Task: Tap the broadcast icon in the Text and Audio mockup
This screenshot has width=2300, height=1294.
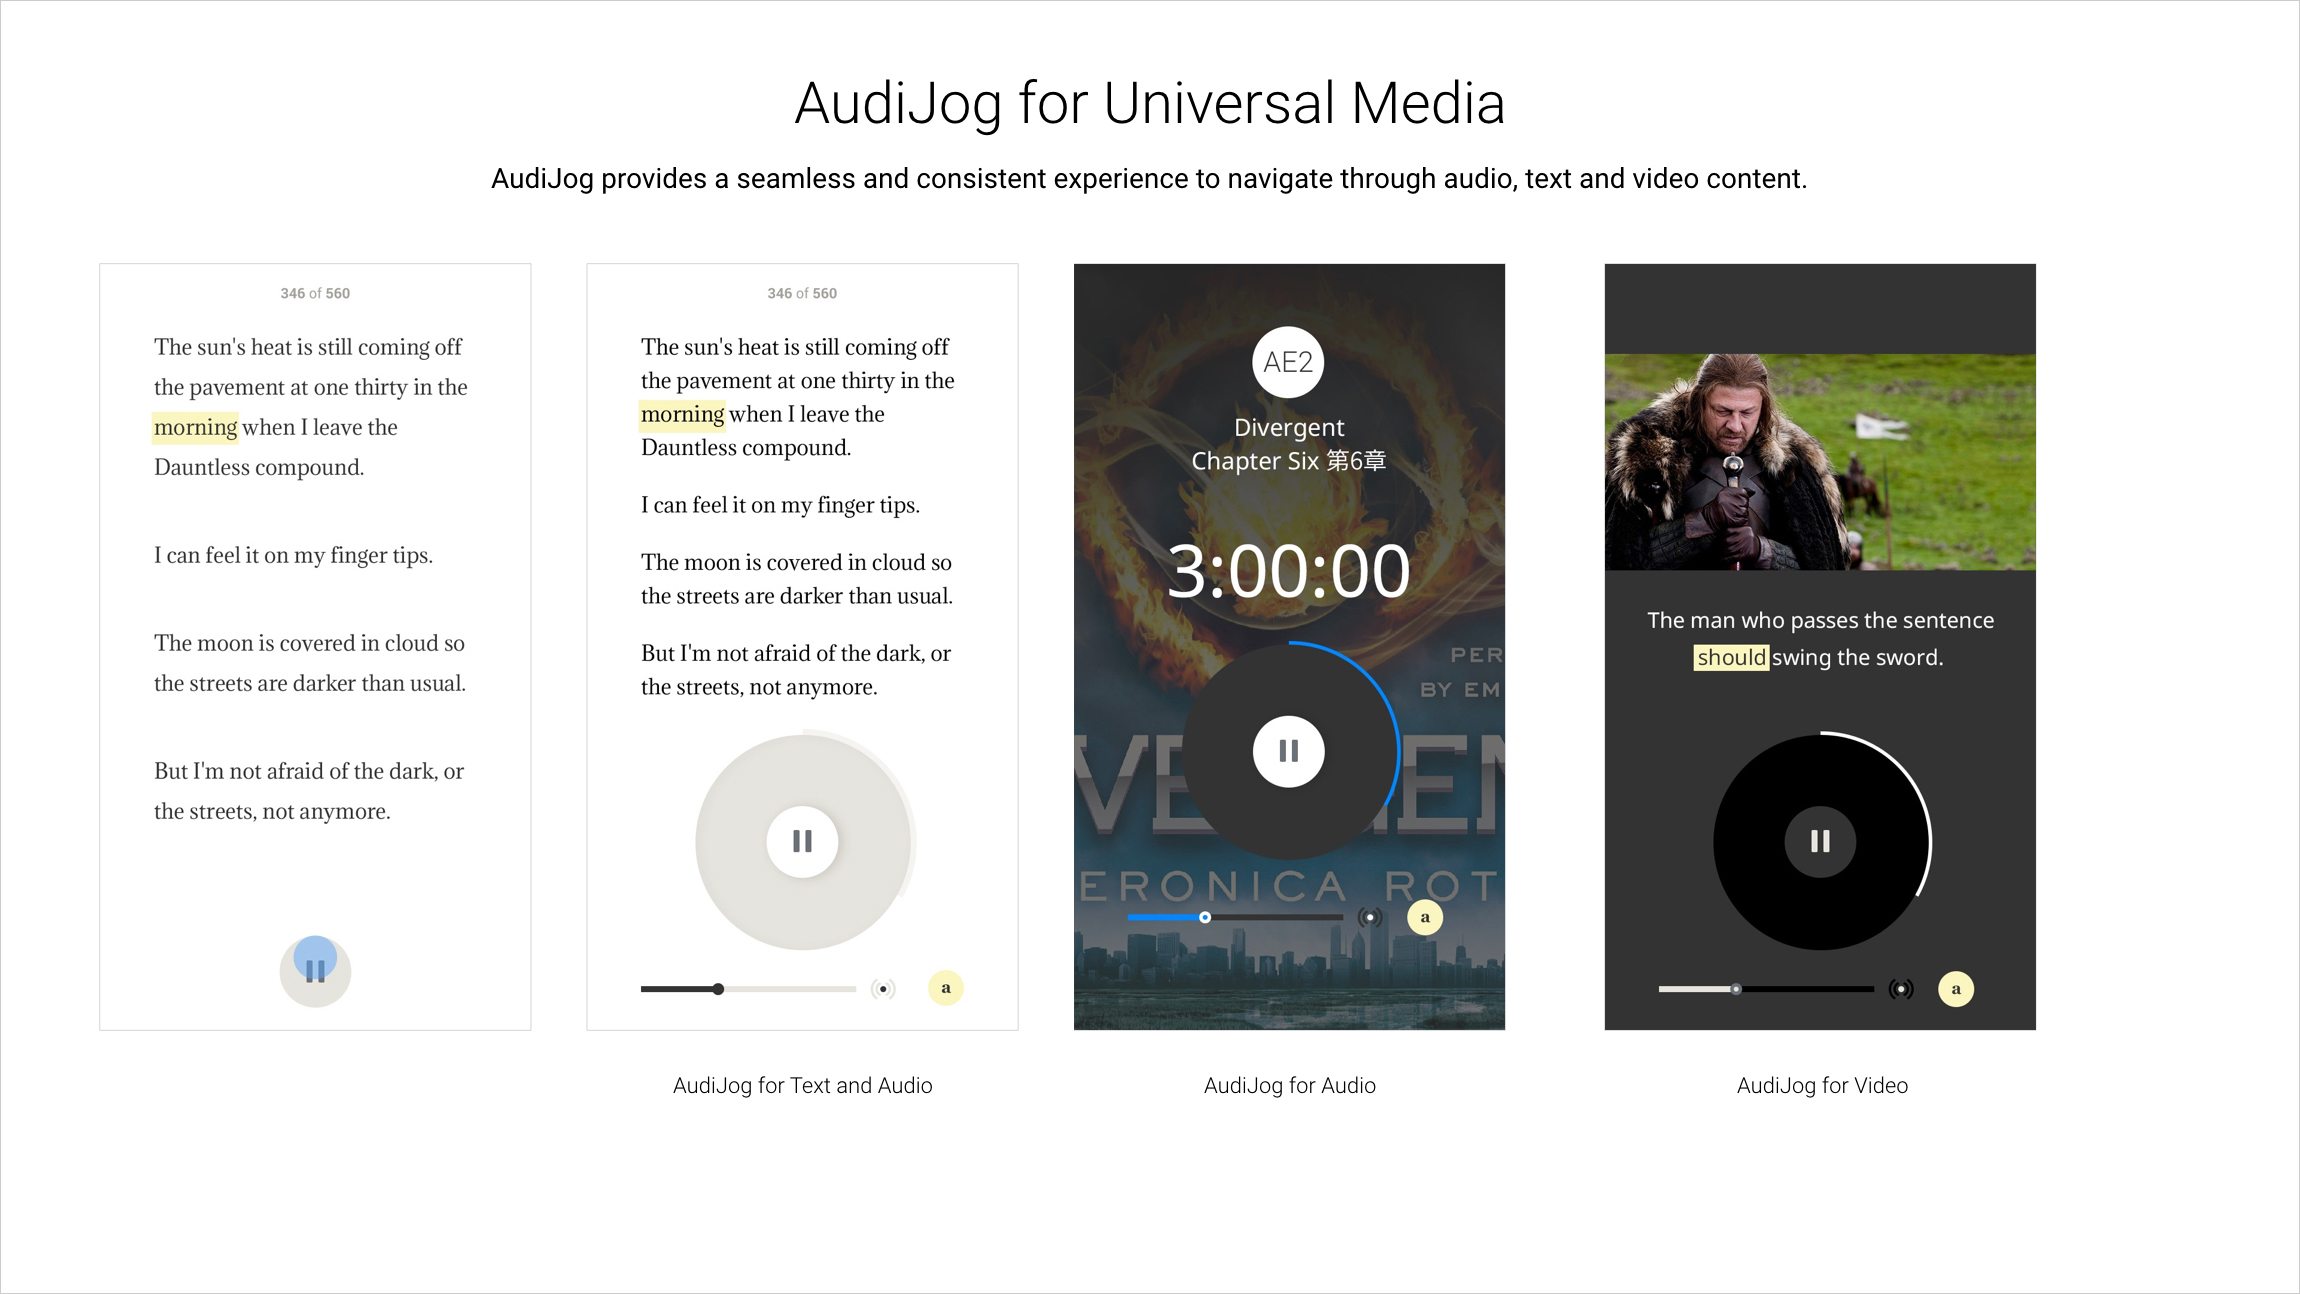Action: [883, 989]
